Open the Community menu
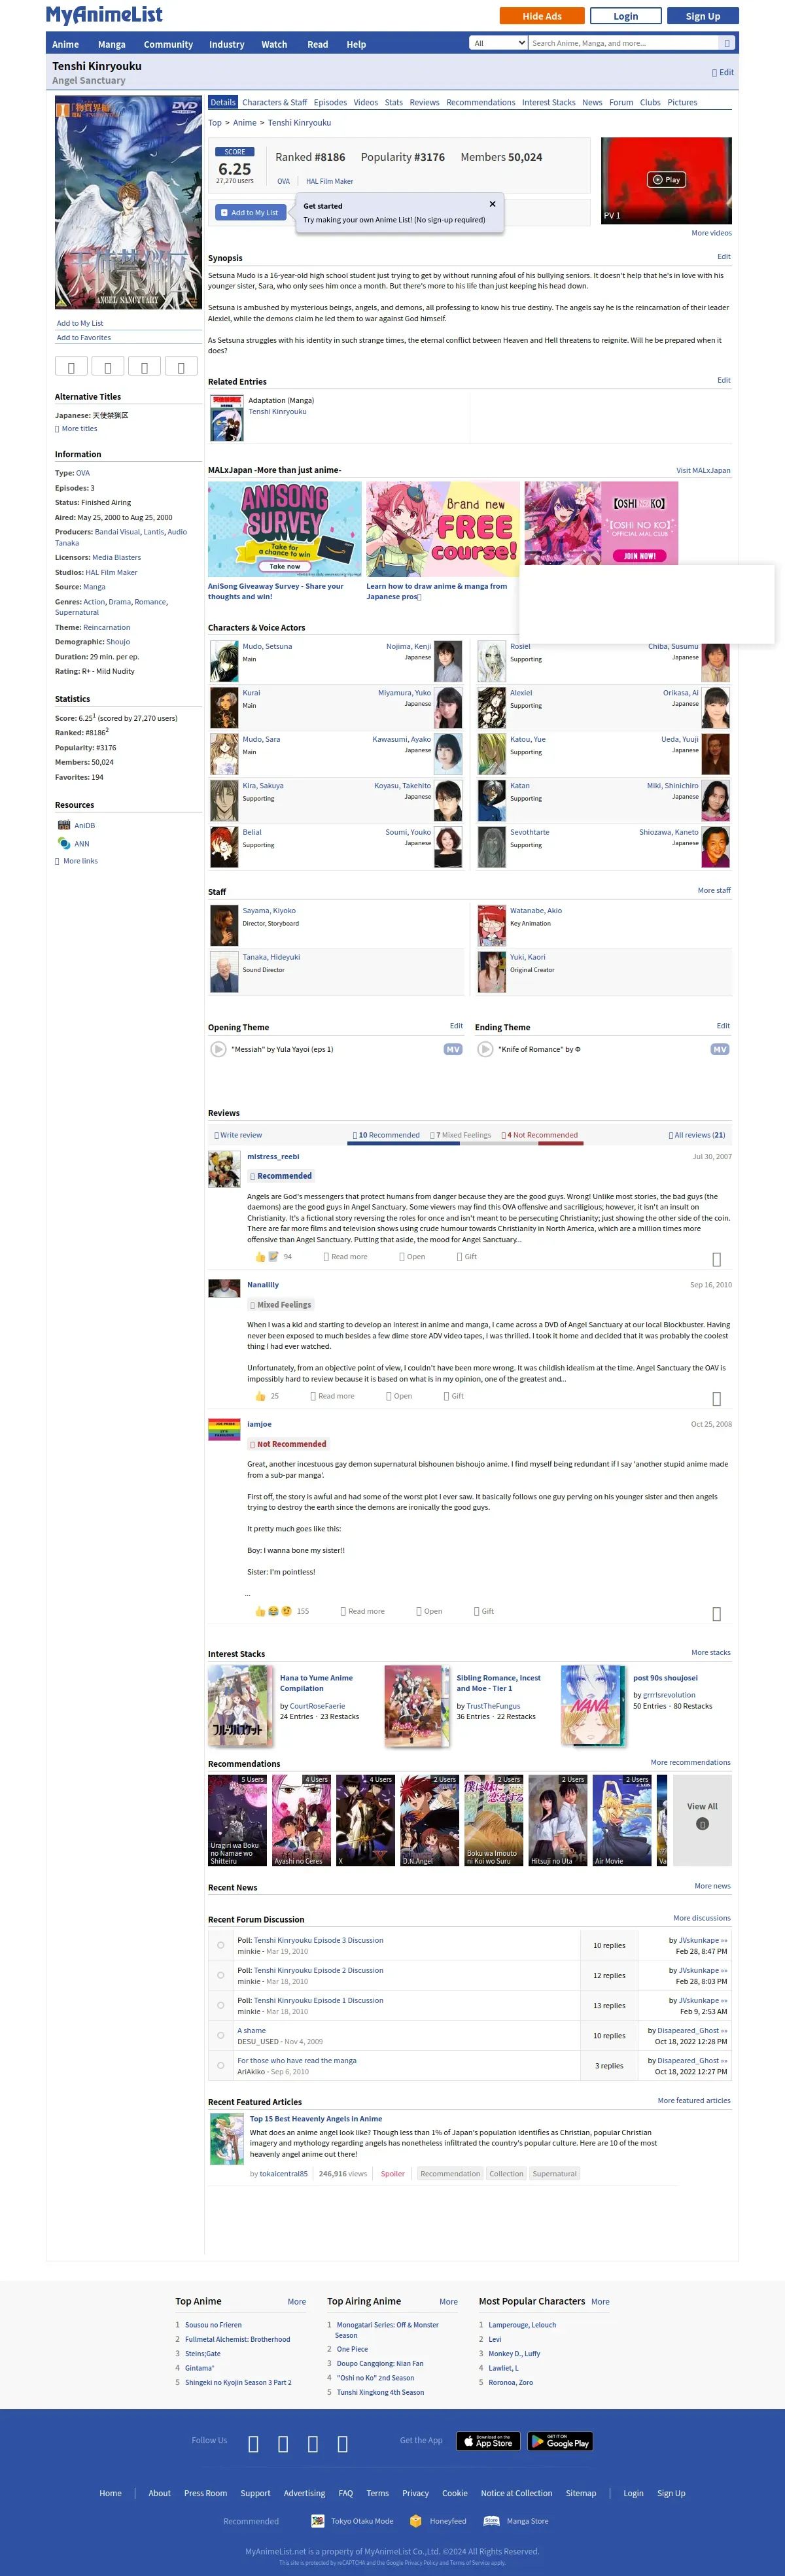Image resolution: width=785 pixels, height=2576 pixels. [x=168, y=44]
